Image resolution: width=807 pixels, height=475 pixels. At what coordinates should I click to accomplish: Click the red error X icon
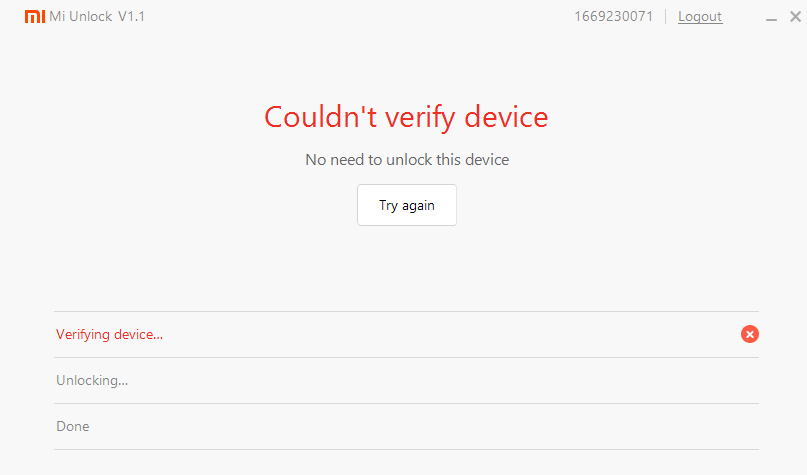(x=750, y=334)
